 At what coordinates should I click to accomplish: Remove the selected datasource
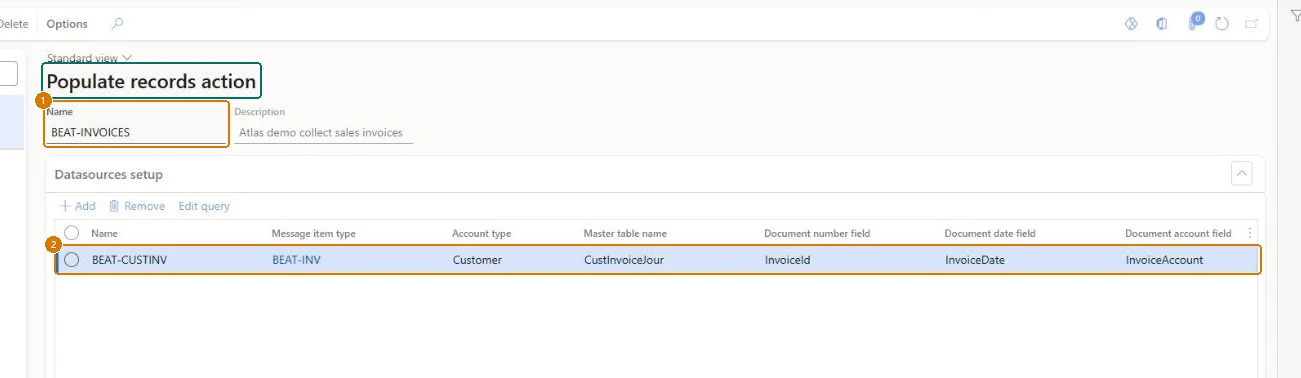[x=137, y=206]
